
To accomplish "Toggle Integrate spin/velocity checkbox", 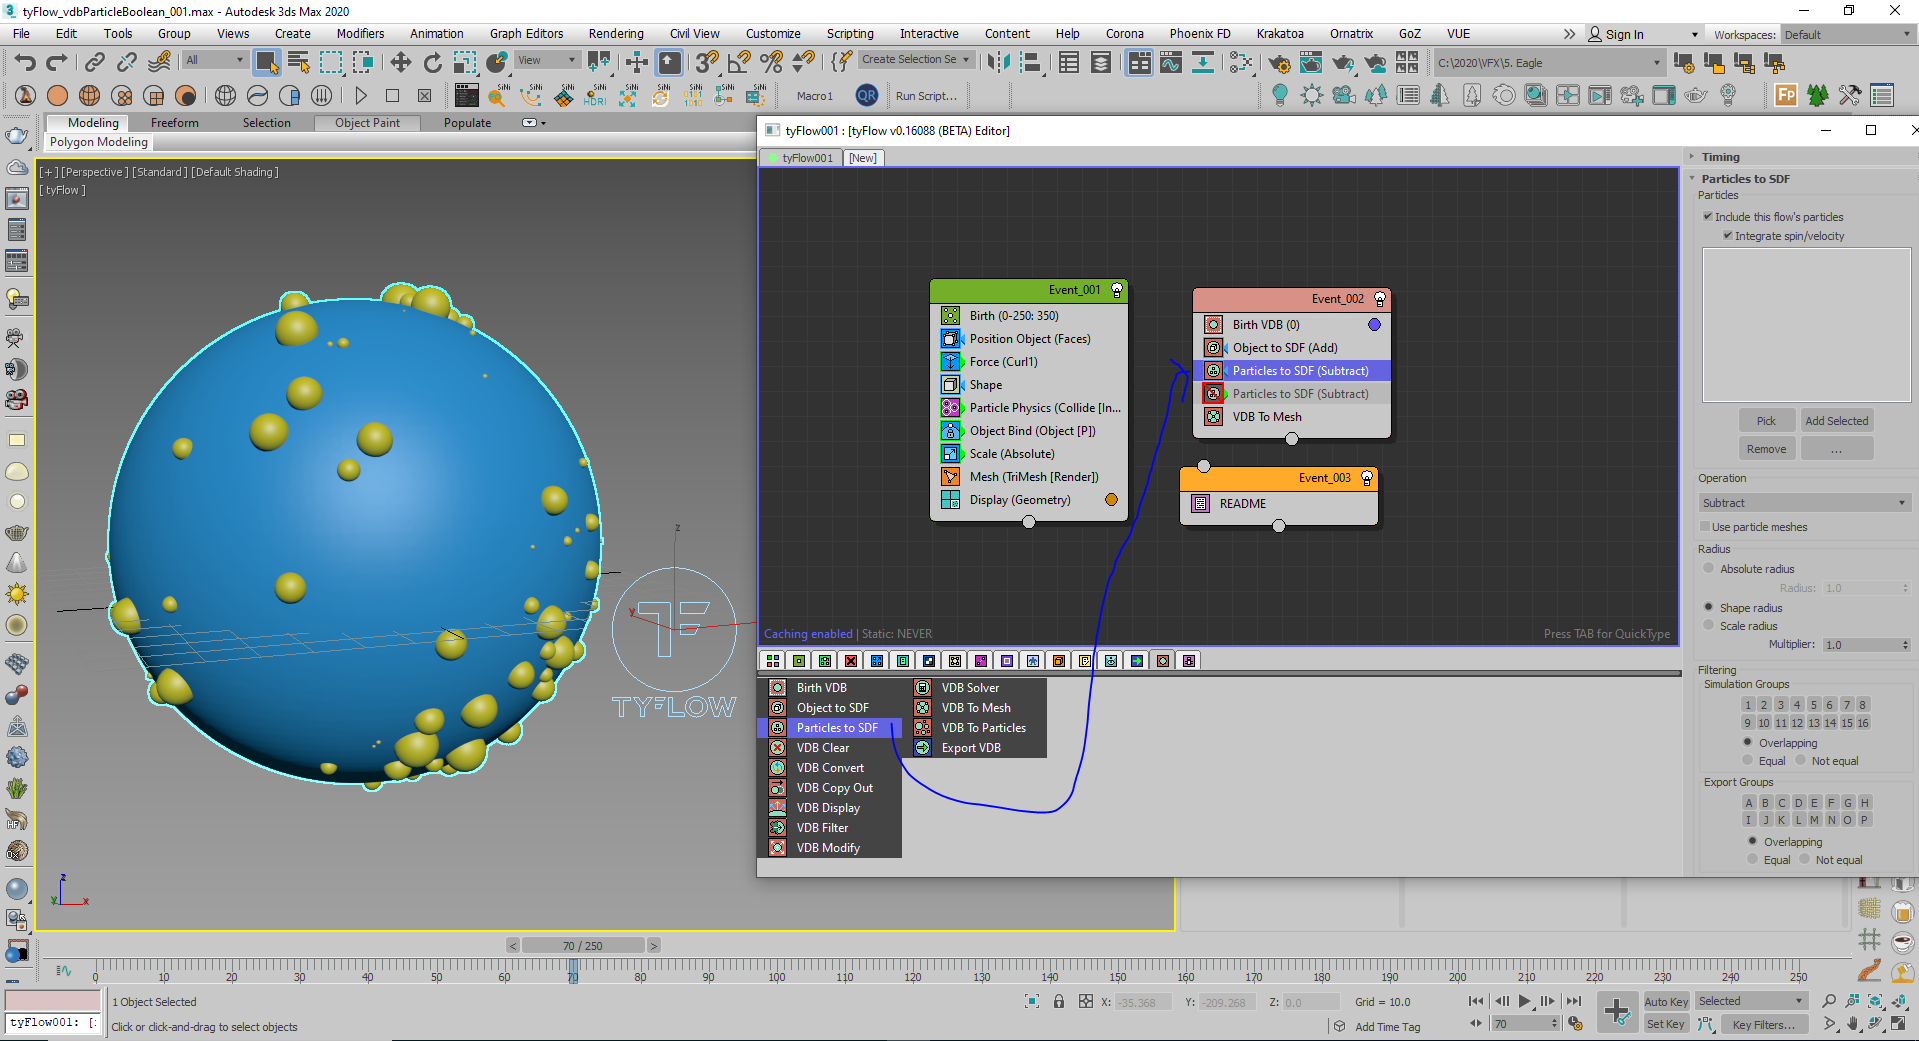I will pos(1728,236).
